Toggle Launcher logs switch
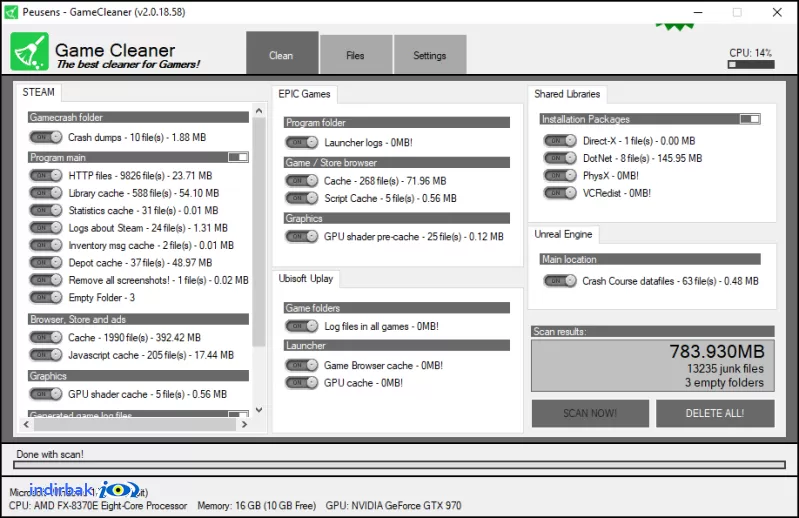799x518 pixels. pos(302,143)
